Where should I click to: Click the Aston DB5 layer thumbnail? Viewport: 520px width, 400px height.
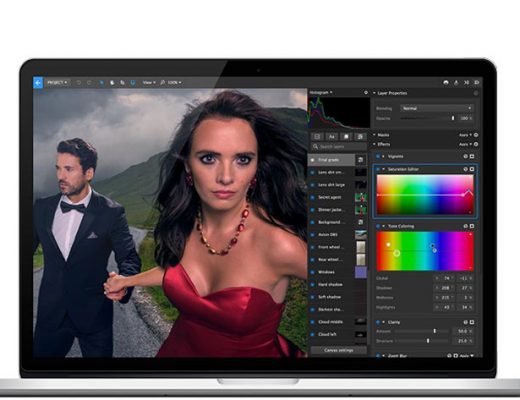pos(361,235)
